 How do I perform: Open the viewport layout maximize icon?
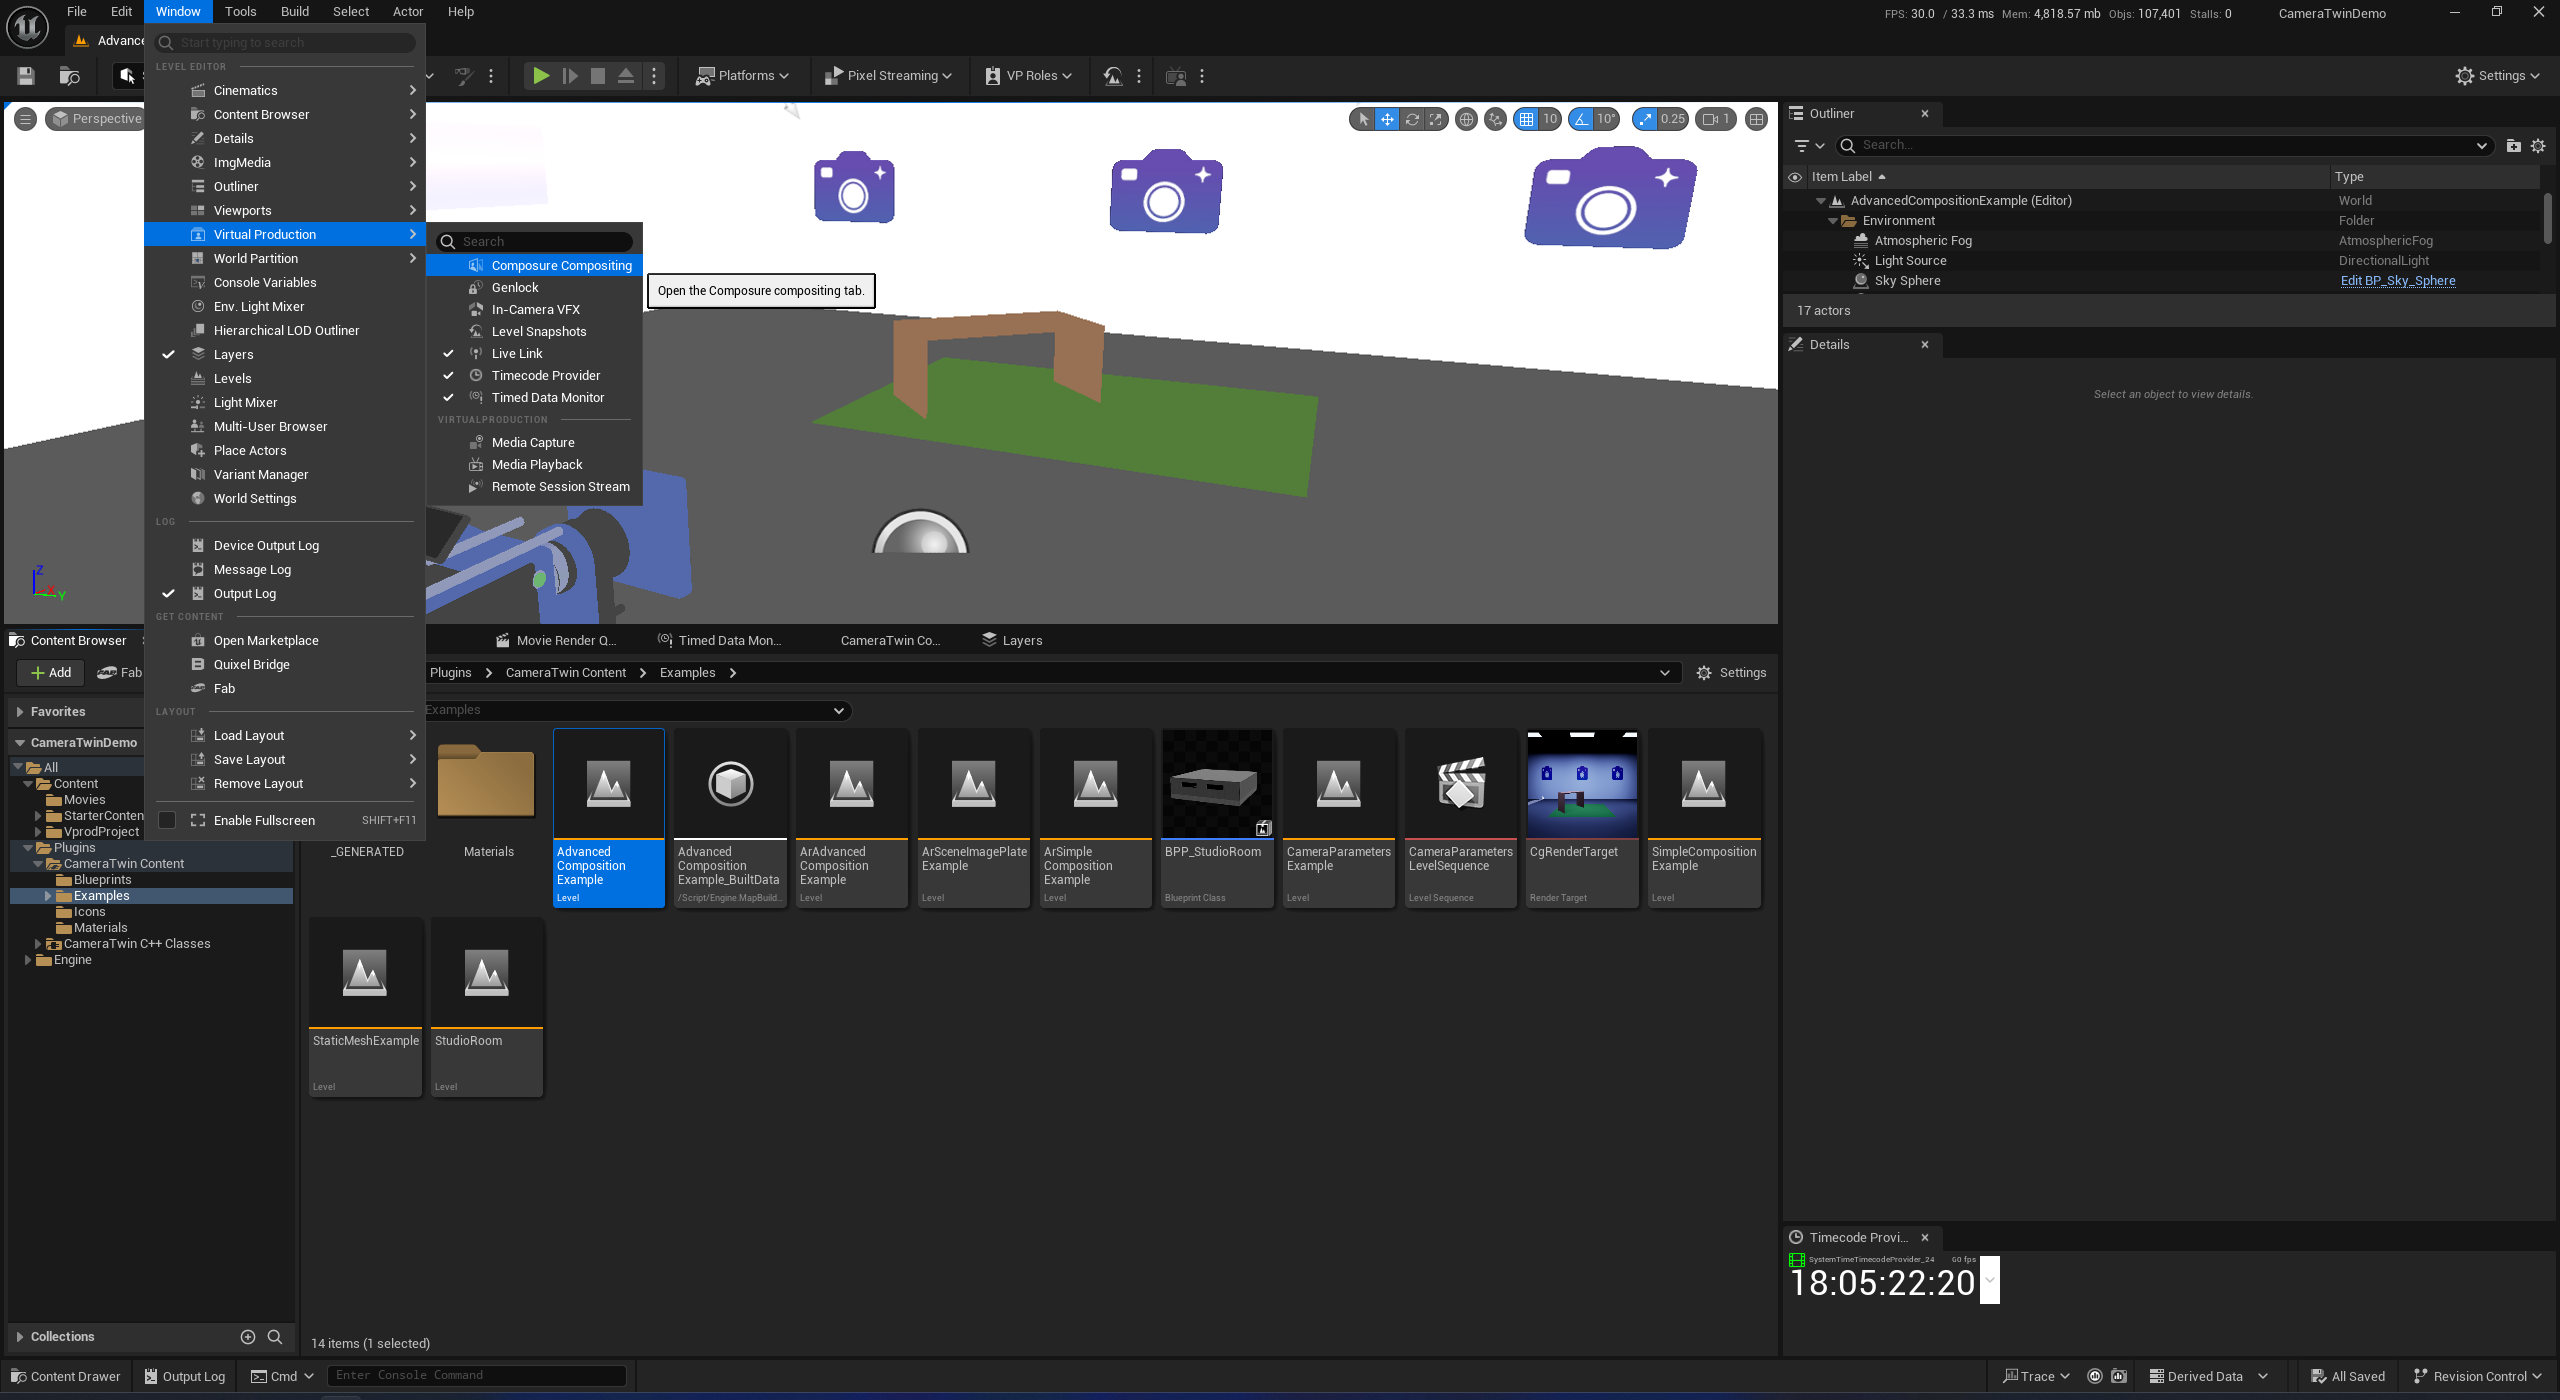[x=1756, y=119]
